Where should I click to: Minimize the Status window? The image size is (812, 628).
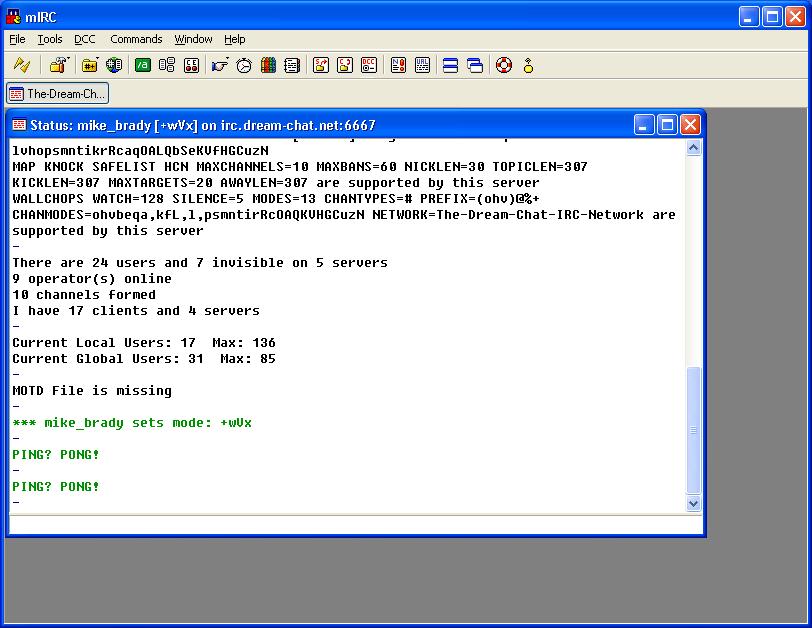(x=643, y=125)
